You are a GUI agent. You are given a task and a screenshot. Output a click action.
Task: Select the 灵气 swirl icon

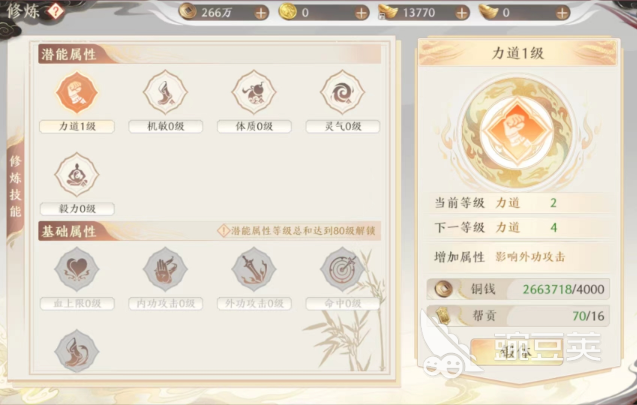pos(342,92)
